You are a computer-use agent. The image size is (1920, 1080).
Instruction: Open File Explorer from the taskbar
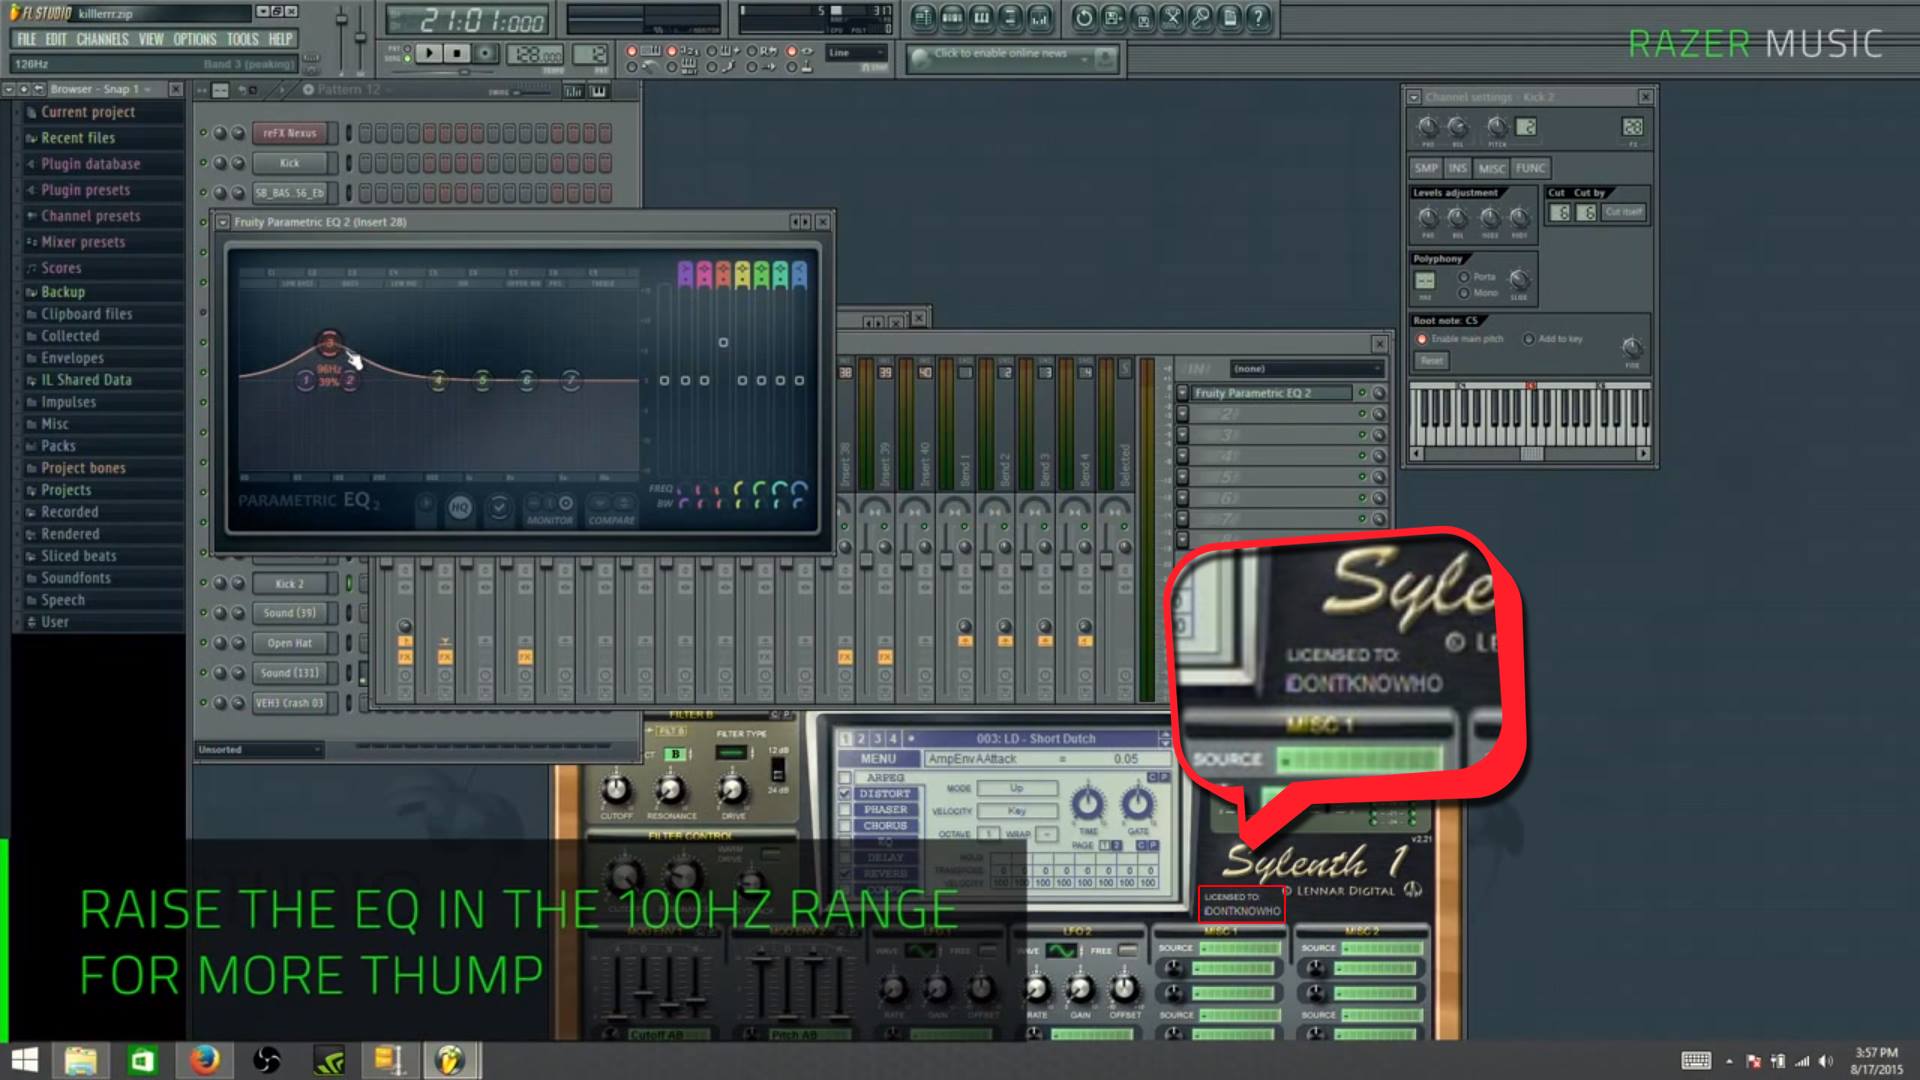80,1060
